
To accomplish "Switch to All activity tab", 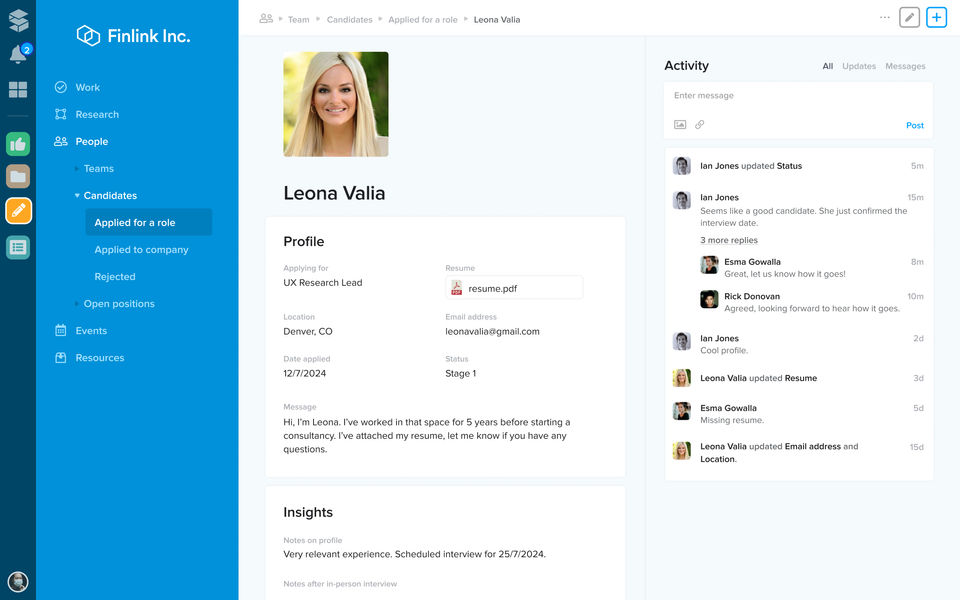I will [x=828, y=66].
